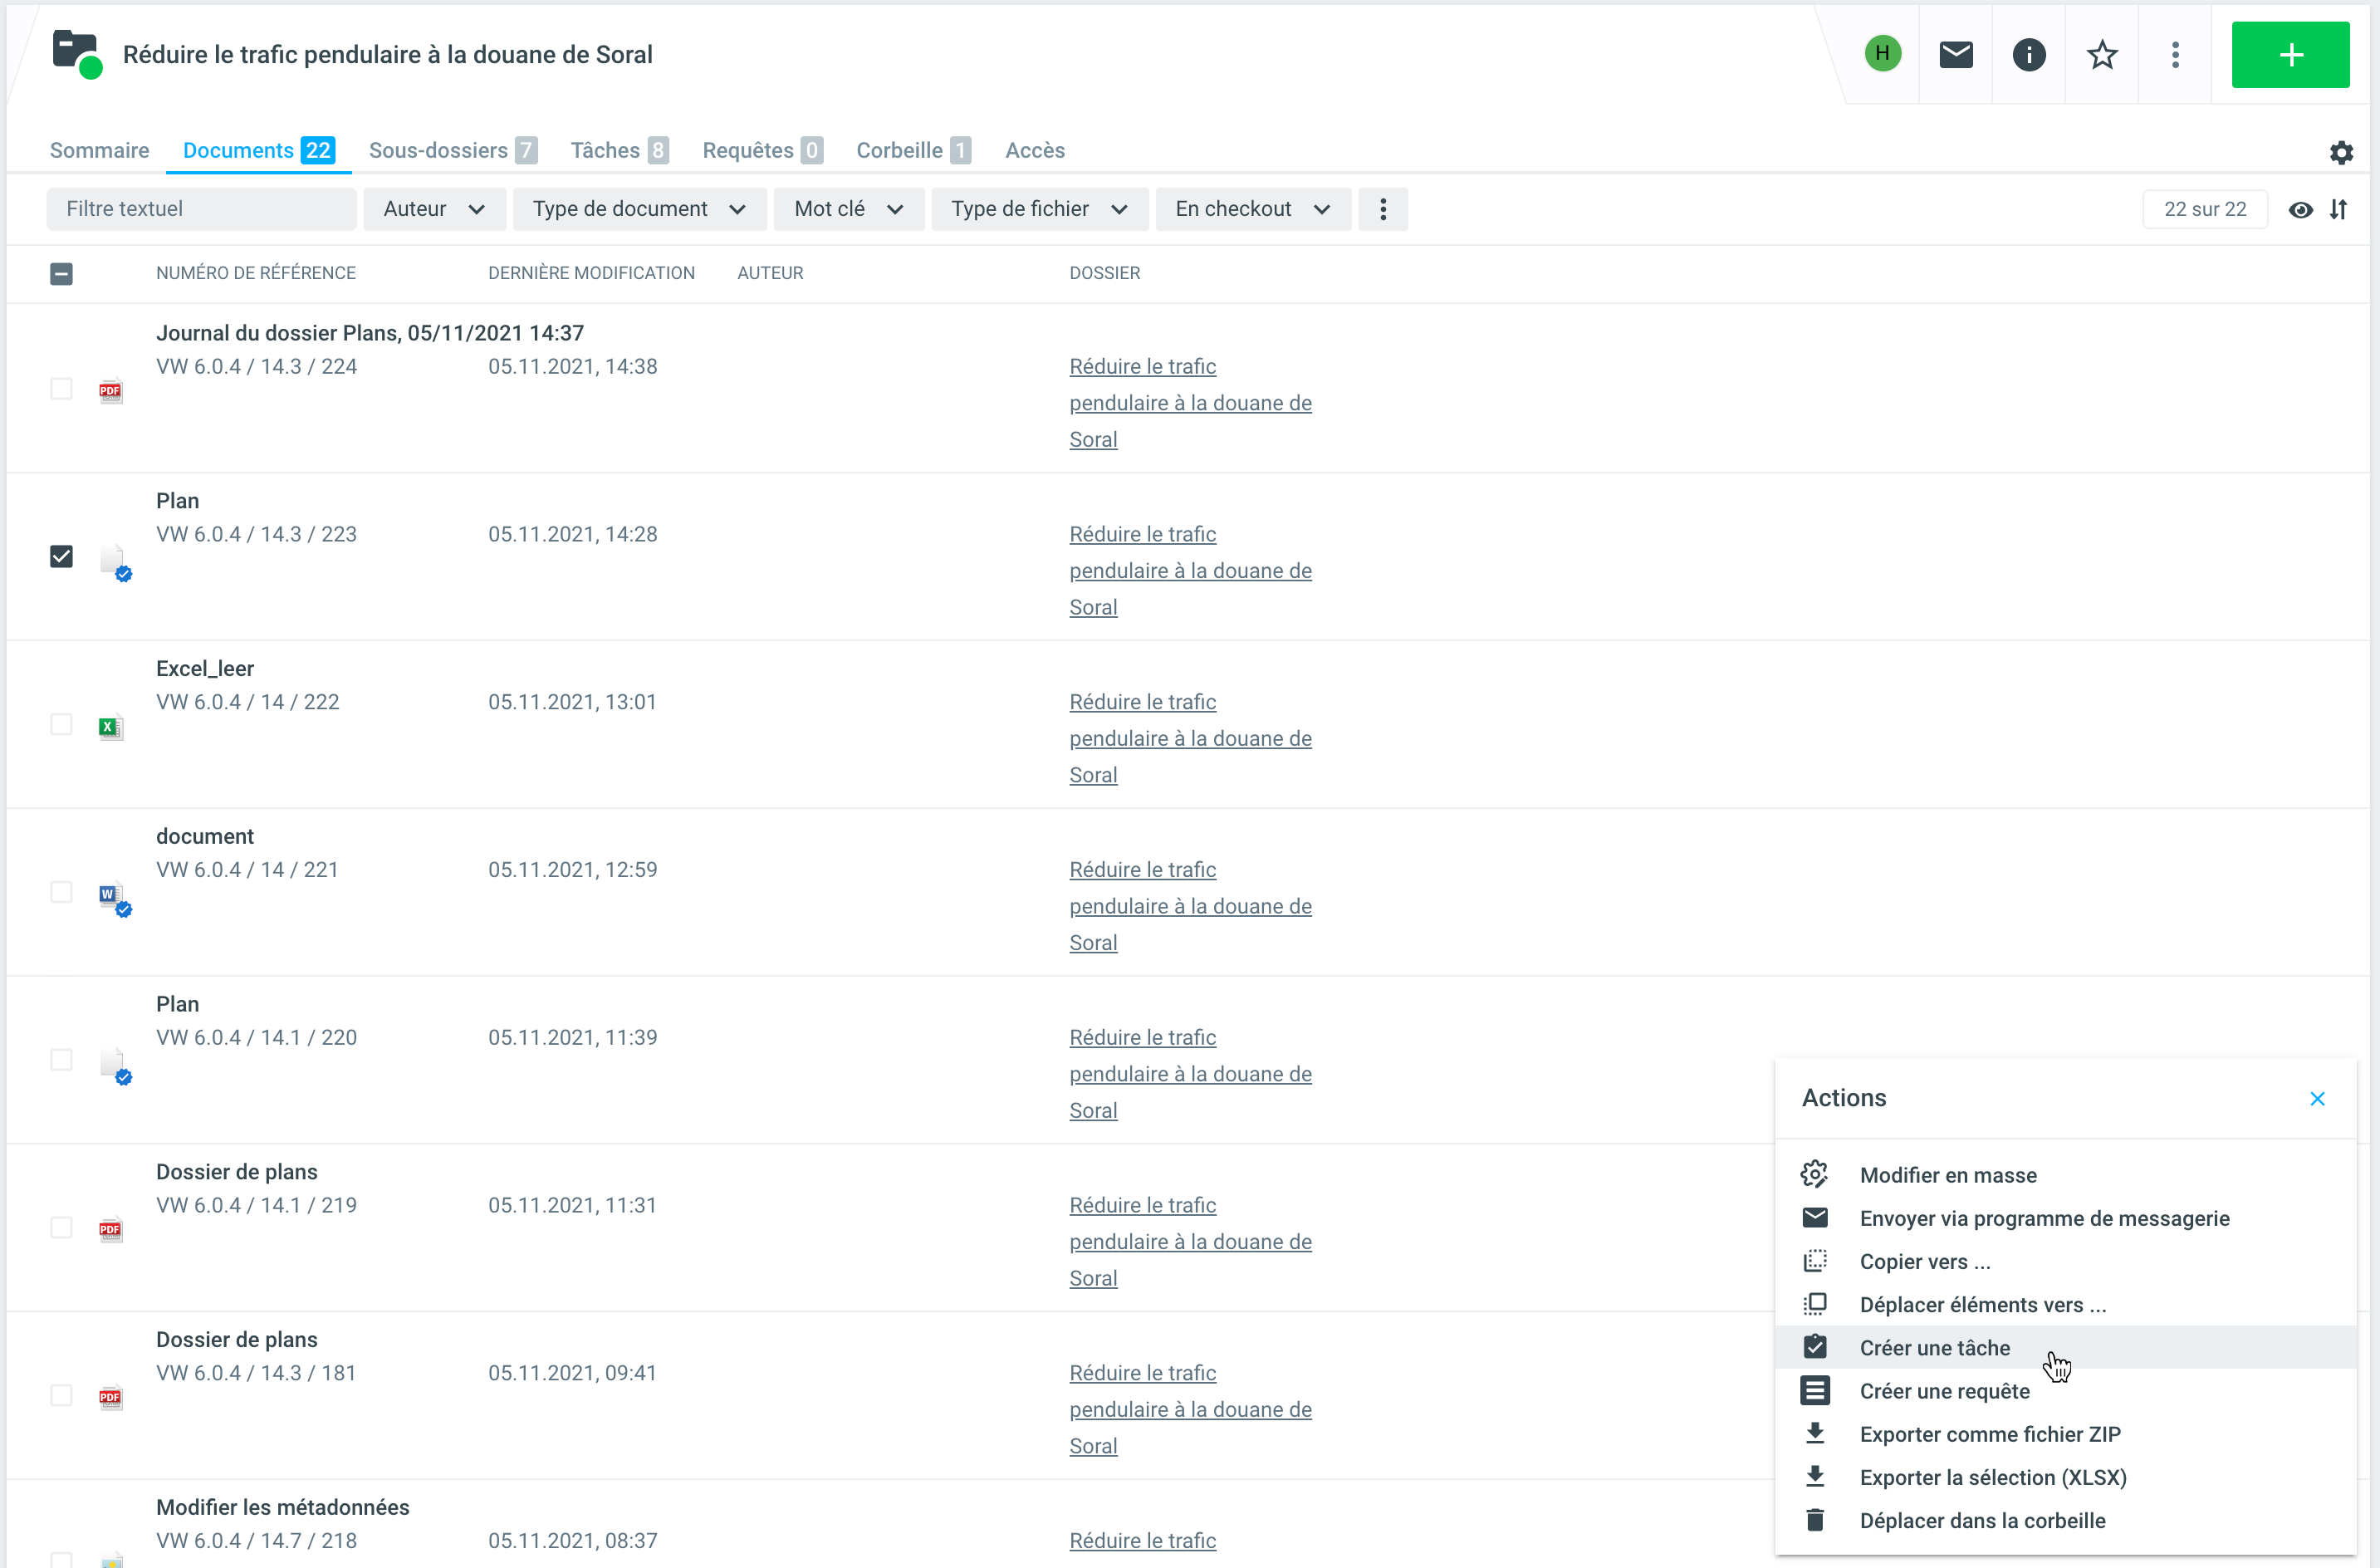Choose Exporter comme fichier ZIP action
Screen dimensions: 2380x1568
click(1989, 1434)
